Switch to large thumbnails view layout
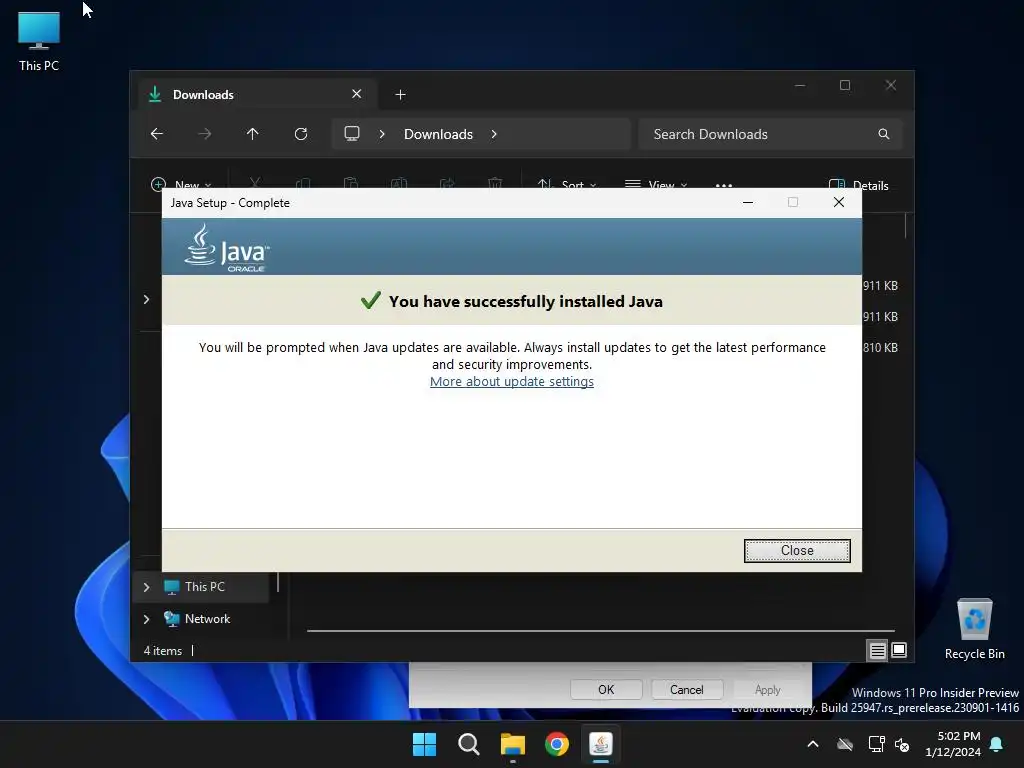Image resolution: width=1024 pixels, height=768 pixels. [899, 650]
